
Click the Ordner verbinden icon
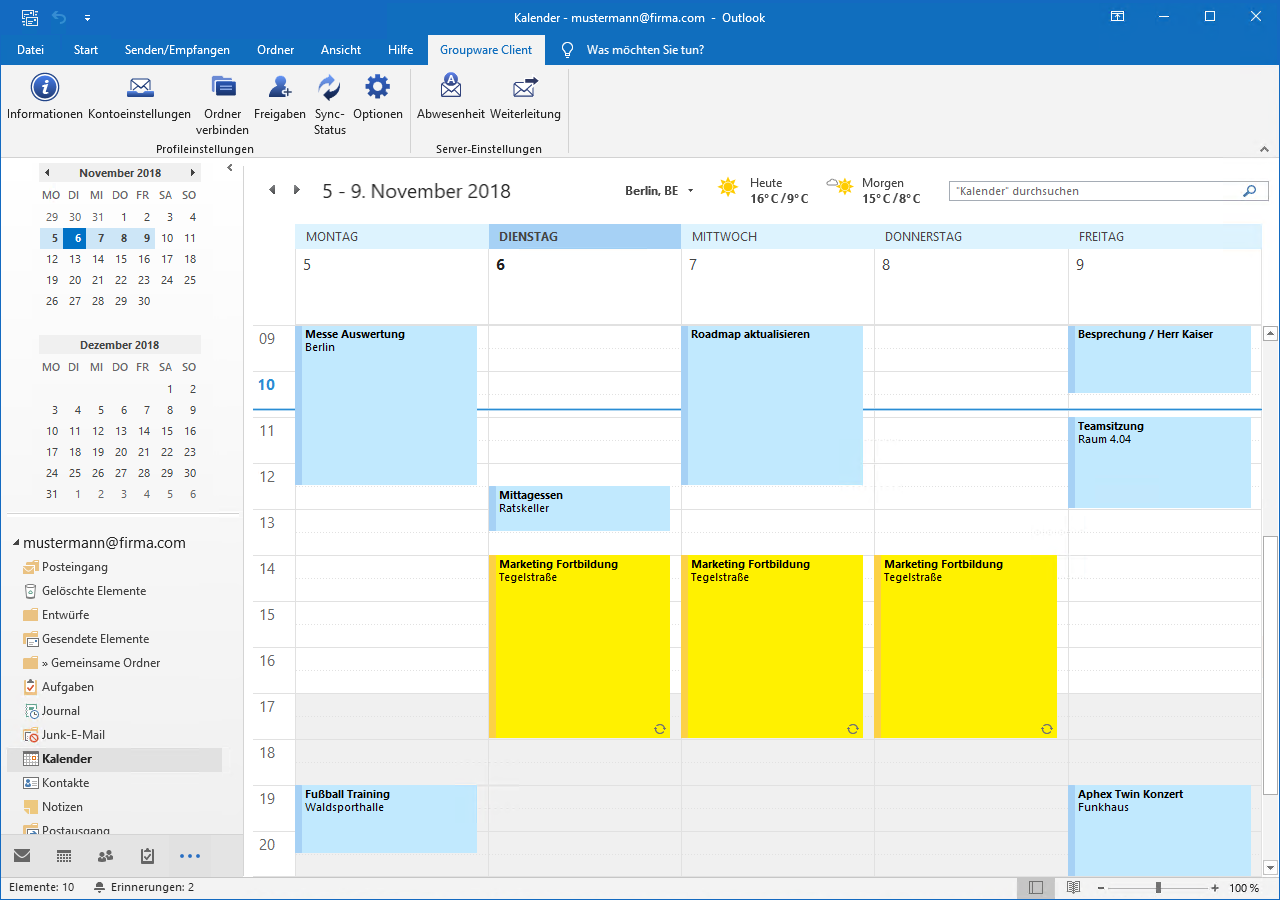click(x=222, y=88)
